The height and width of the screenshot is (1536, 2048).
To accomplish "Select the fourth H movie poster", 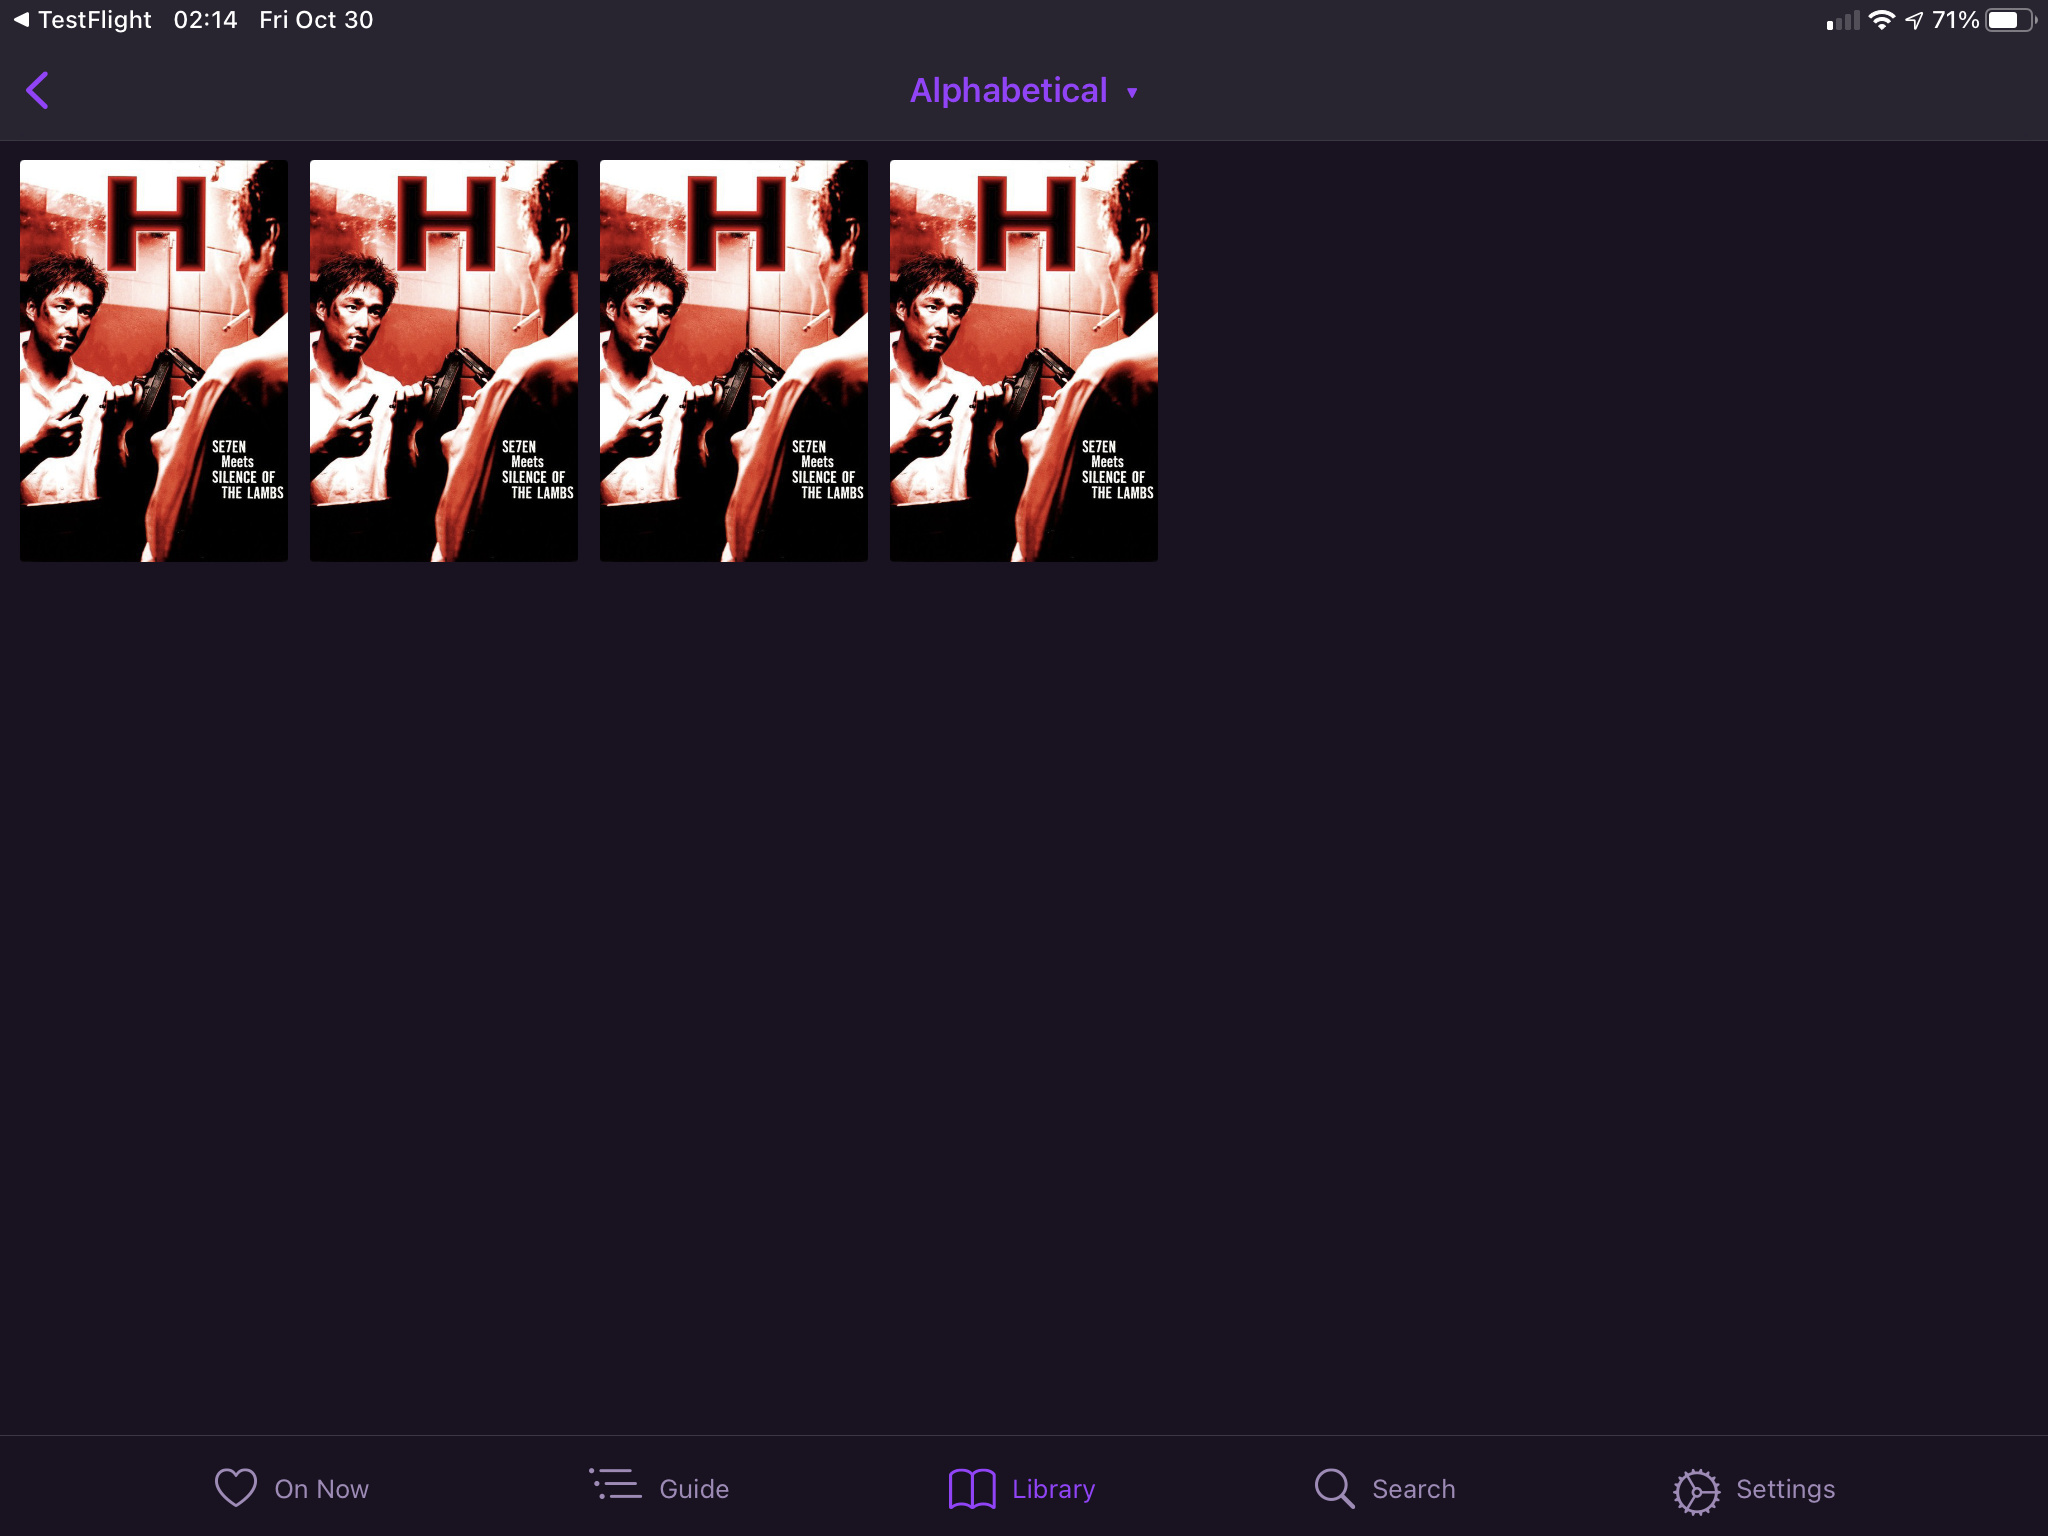I will (x=1024, y=360).
